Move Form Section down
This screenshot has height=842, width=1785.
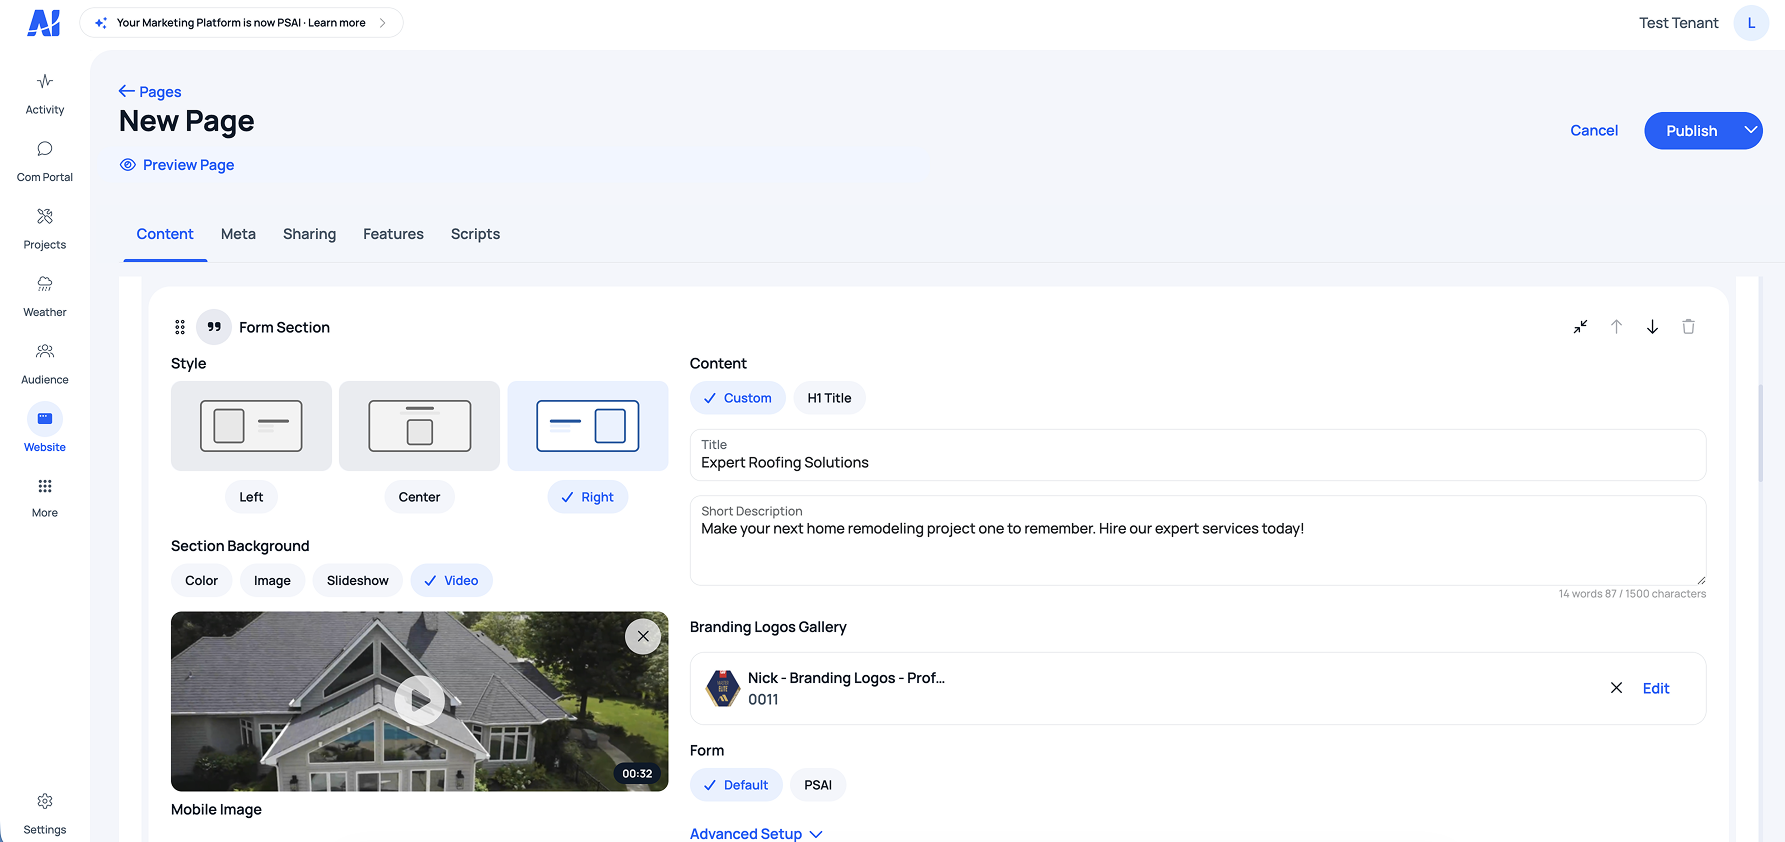click(1652, 327)
